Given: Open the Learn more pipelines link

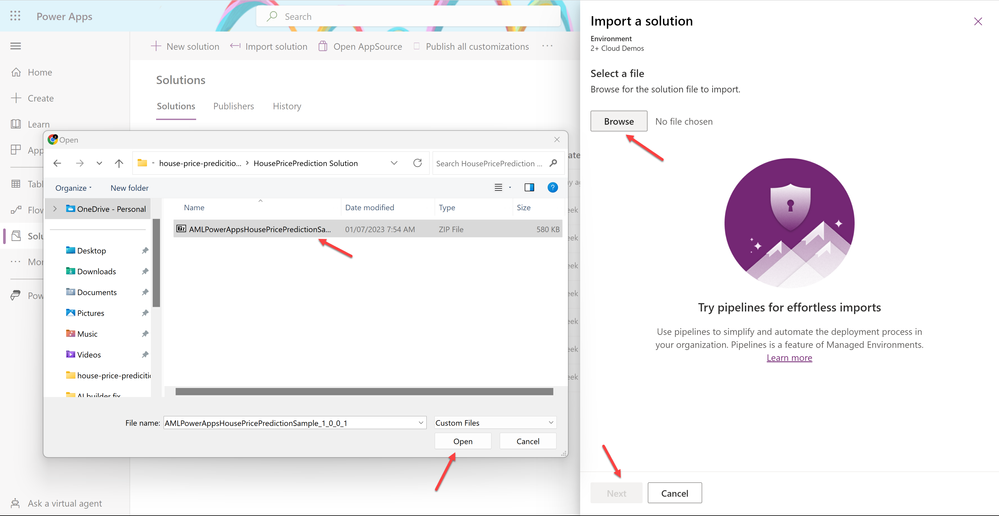Looking at the screenshot, I should [789, 358].
